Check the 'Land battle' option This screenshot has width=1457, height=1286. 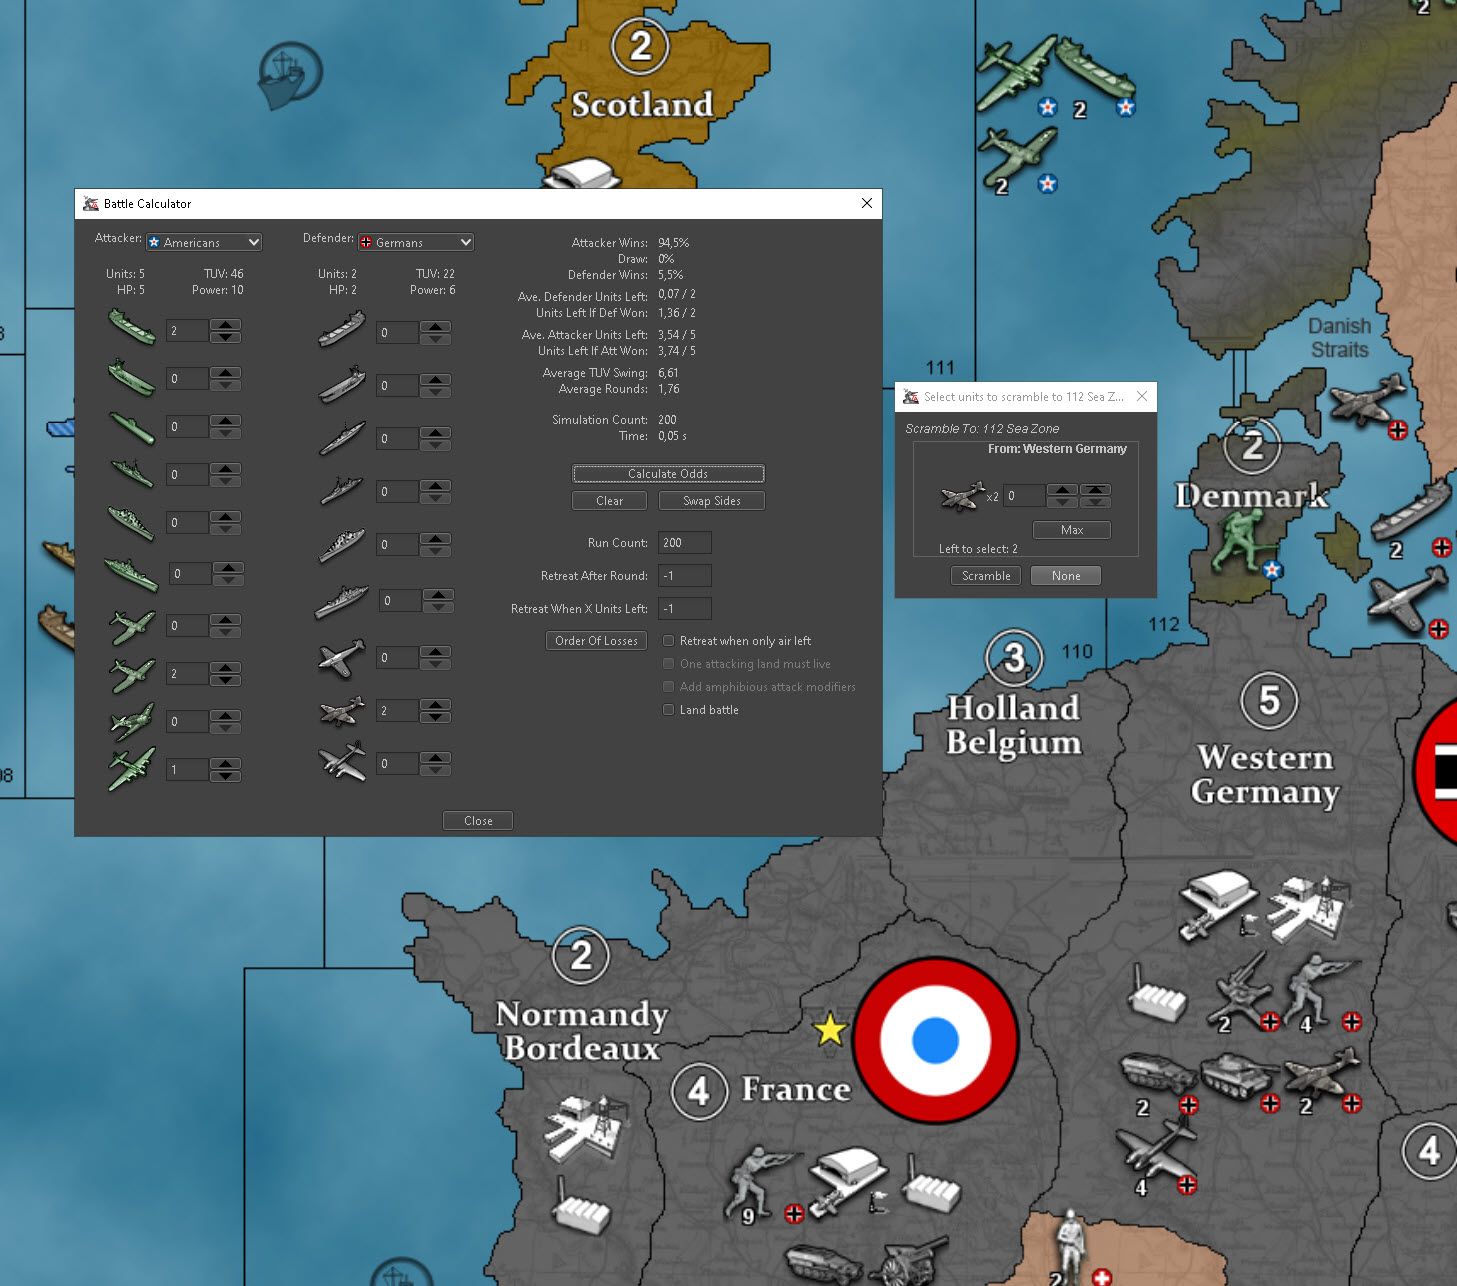coord(669,710)
